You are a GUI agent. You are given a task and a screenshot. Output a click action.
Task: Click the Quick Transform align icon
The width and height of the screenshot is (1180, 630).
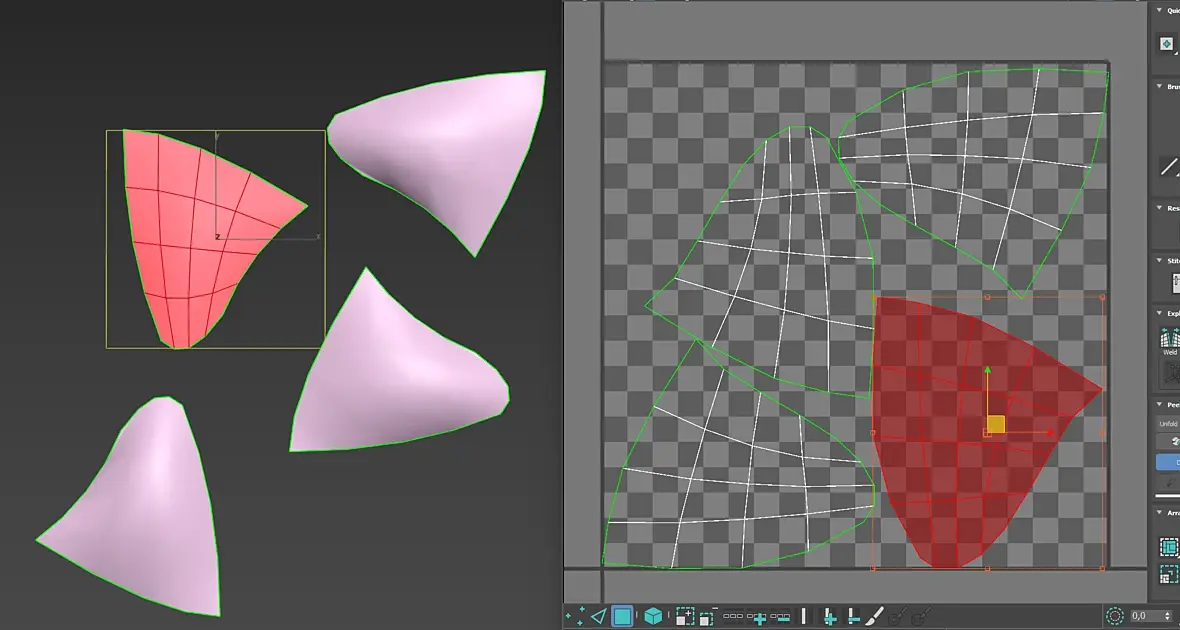pos(1166,44)
